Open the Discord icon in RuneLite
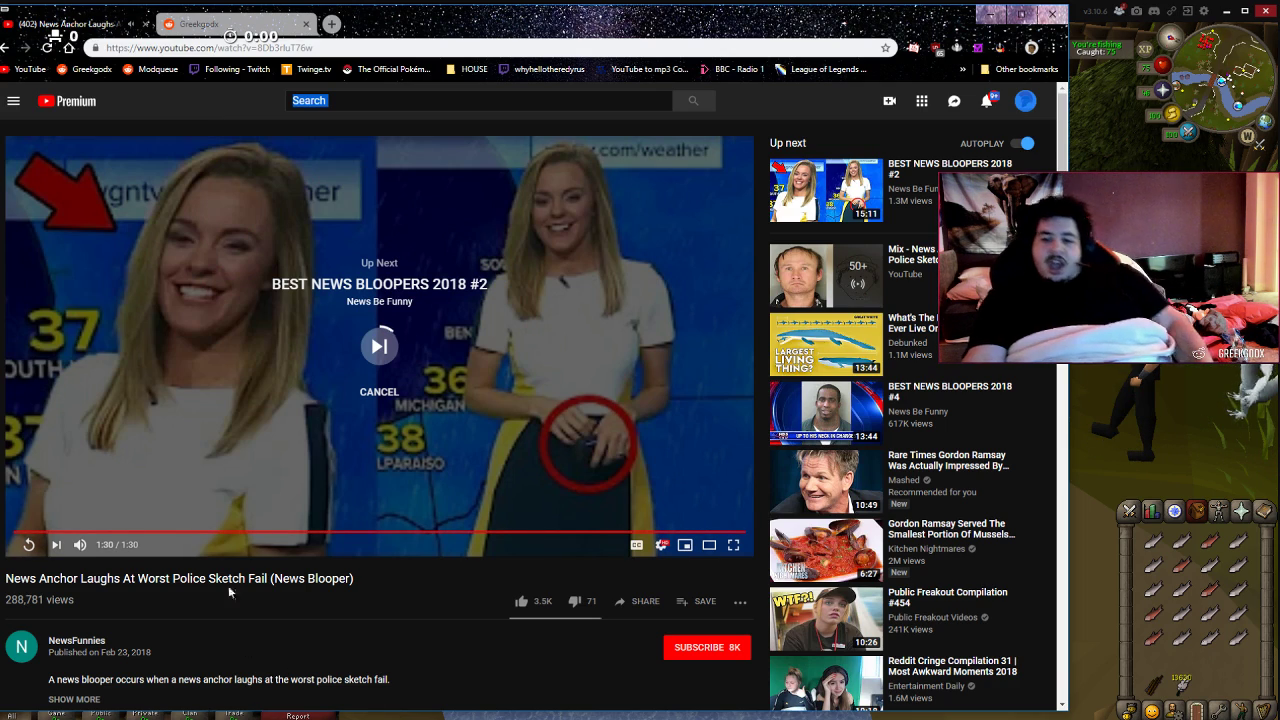The width and height of the screenshot is (1280, 720). pyautogui.click(x=1153, y=11)
